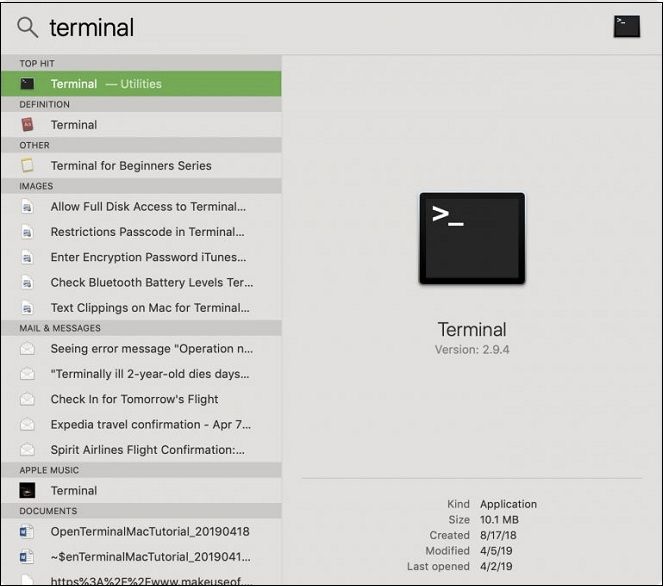Viewport: 665px width, 587px height.
Task: Click the image file icon for Allow Full Disk Access
Action: (x=27, y=207)
